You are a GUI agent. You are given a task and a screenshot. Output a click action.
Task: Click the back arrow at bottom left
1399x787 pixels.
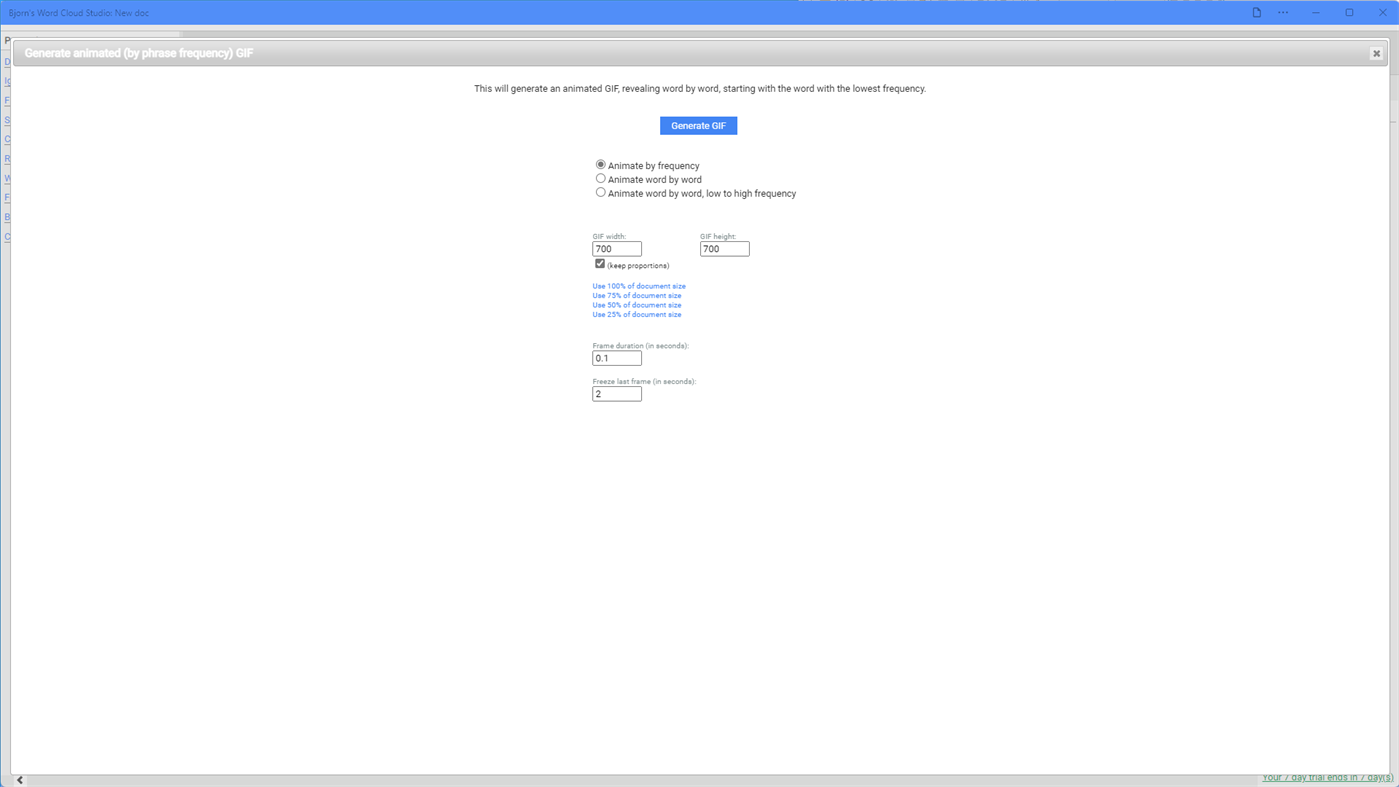point(17,779)
